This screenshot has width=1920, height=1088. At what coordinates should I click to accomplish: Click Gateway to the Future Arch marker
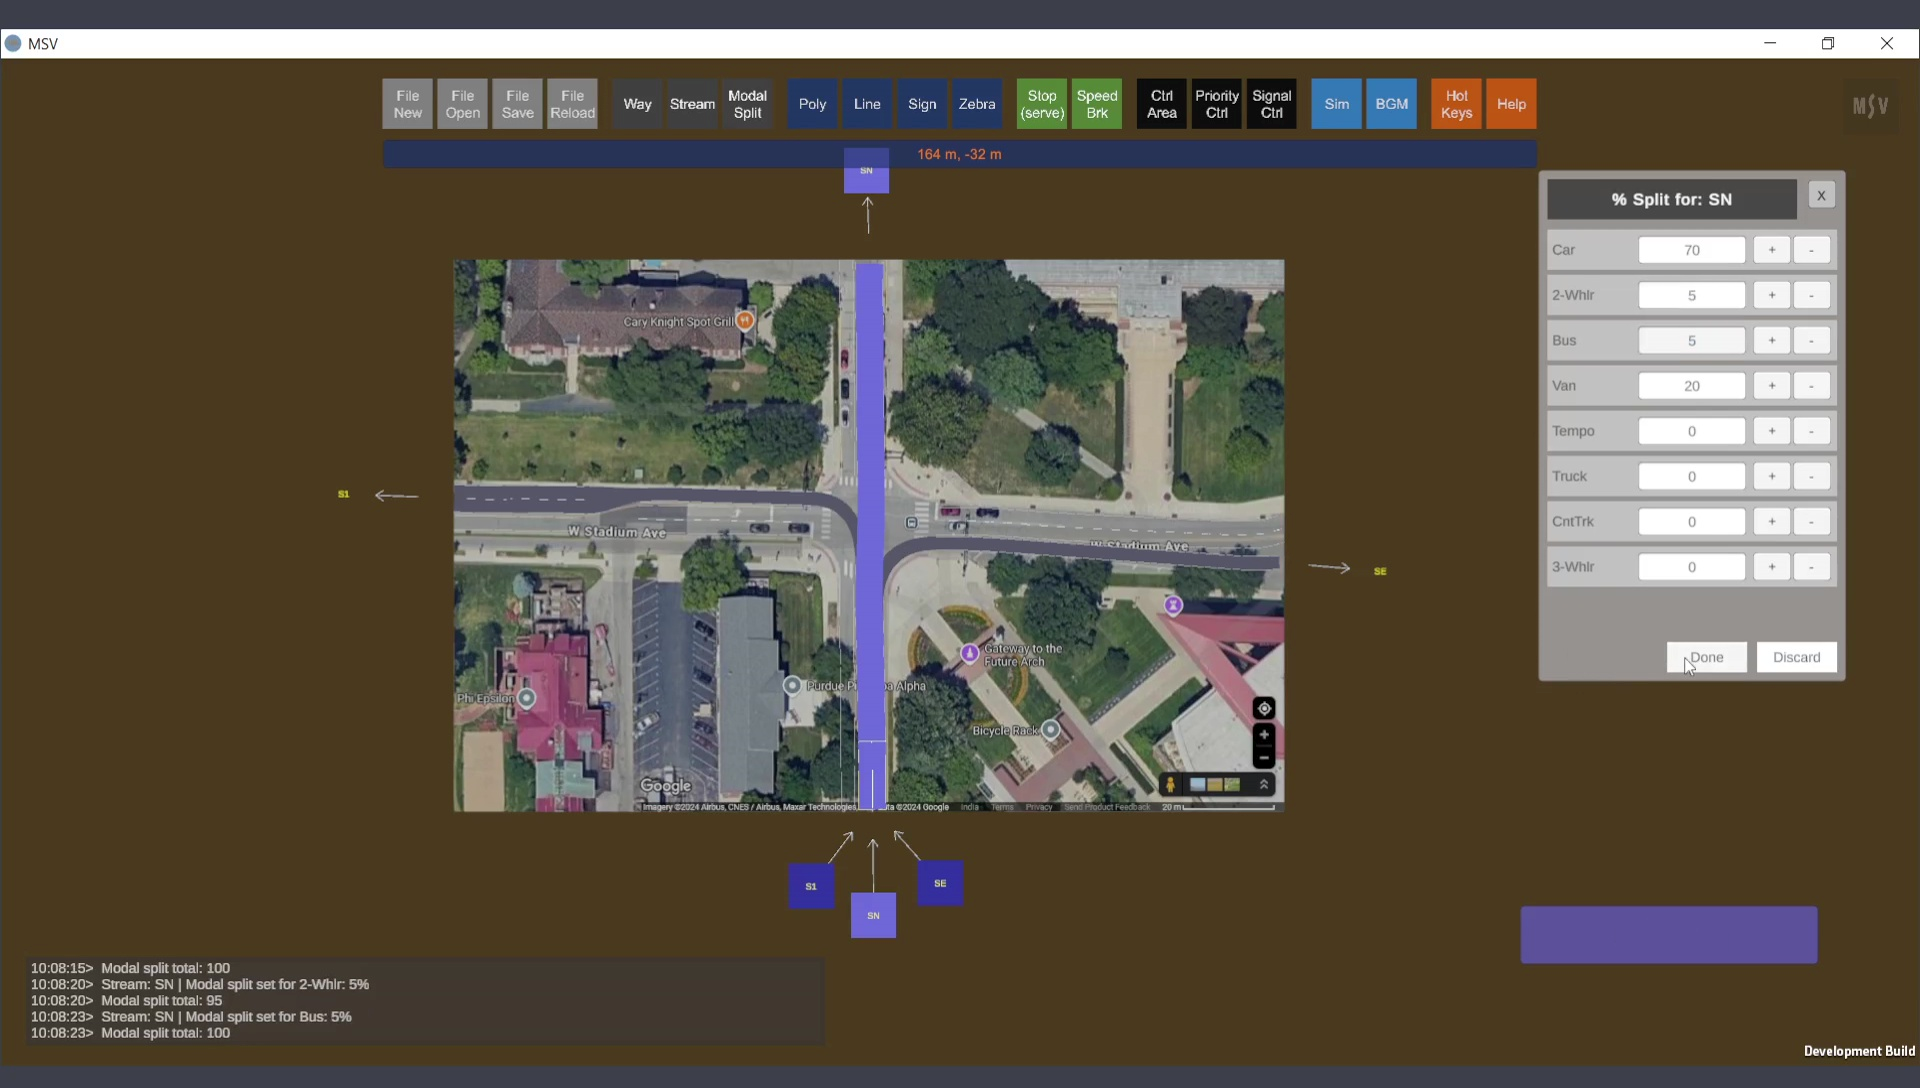coord(969,653)
